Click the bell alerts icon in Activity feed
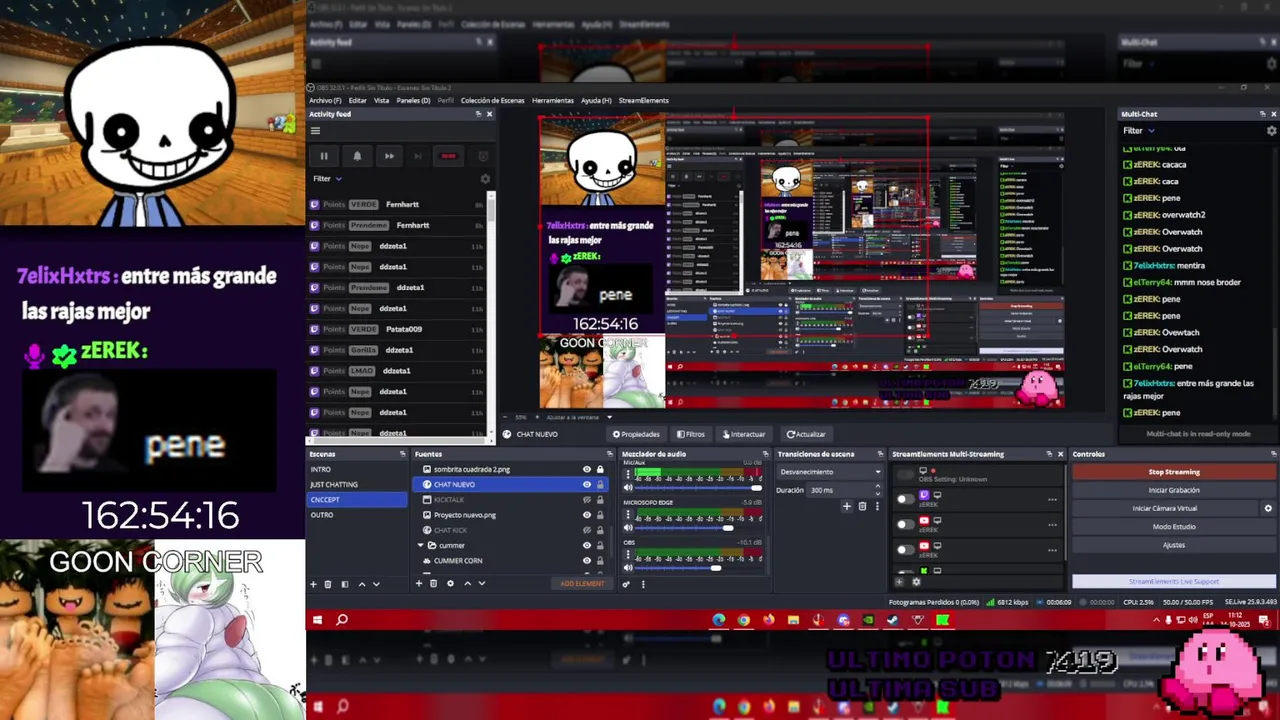 click(x=357, y=156)
